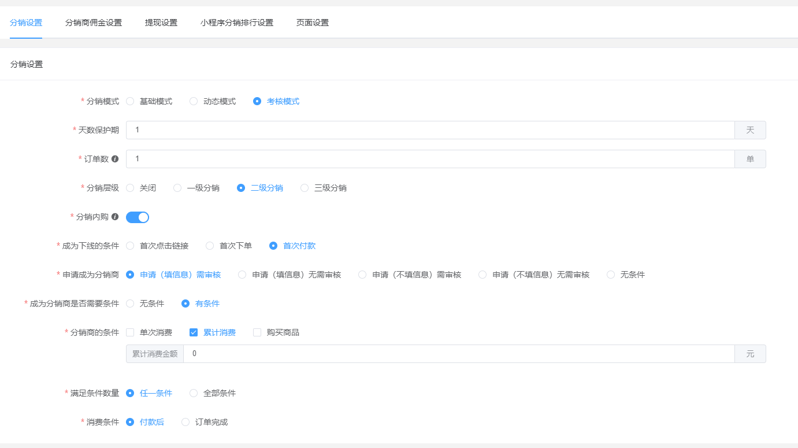Toggle the 分销内购 switch off
798x448 pixels.
point(137,217)
